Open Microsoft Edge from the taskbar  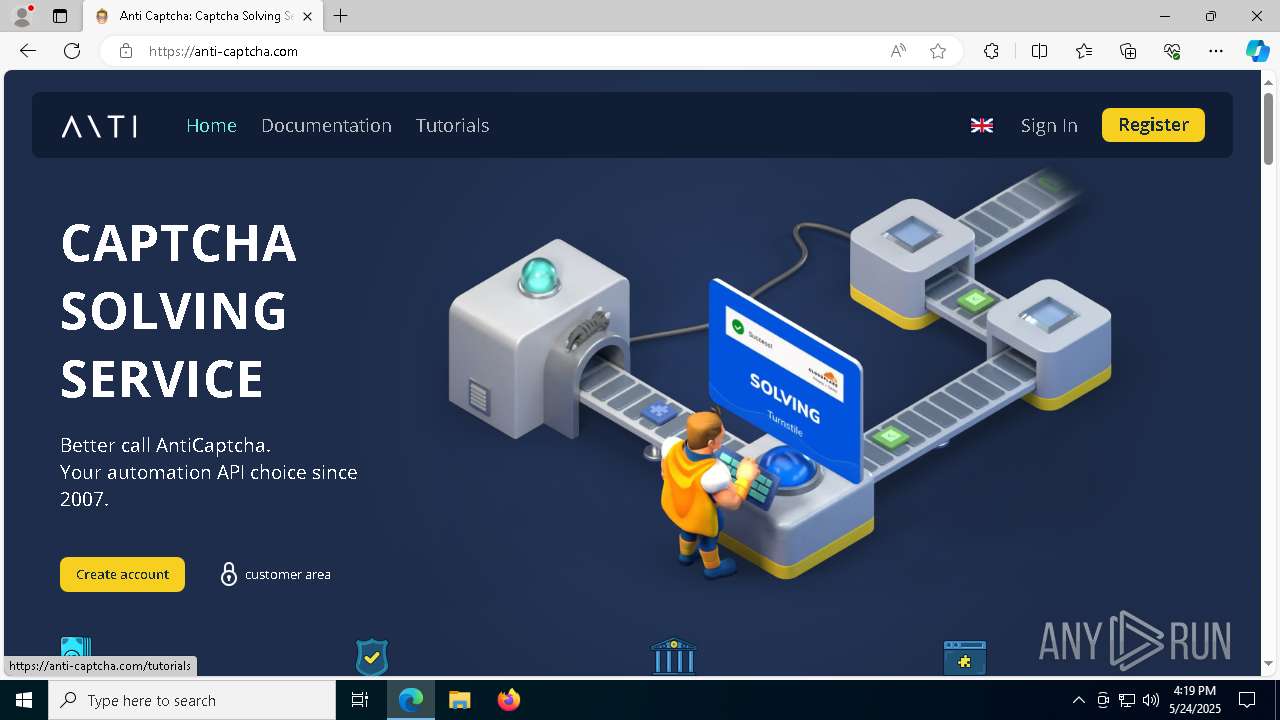pyautogui.click(x=411, y=700)
